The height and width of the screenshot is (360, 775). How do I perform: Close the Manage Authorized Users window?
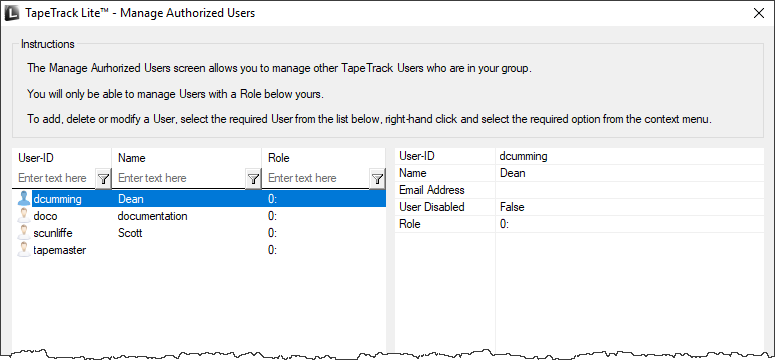click(x=759, y=13)
